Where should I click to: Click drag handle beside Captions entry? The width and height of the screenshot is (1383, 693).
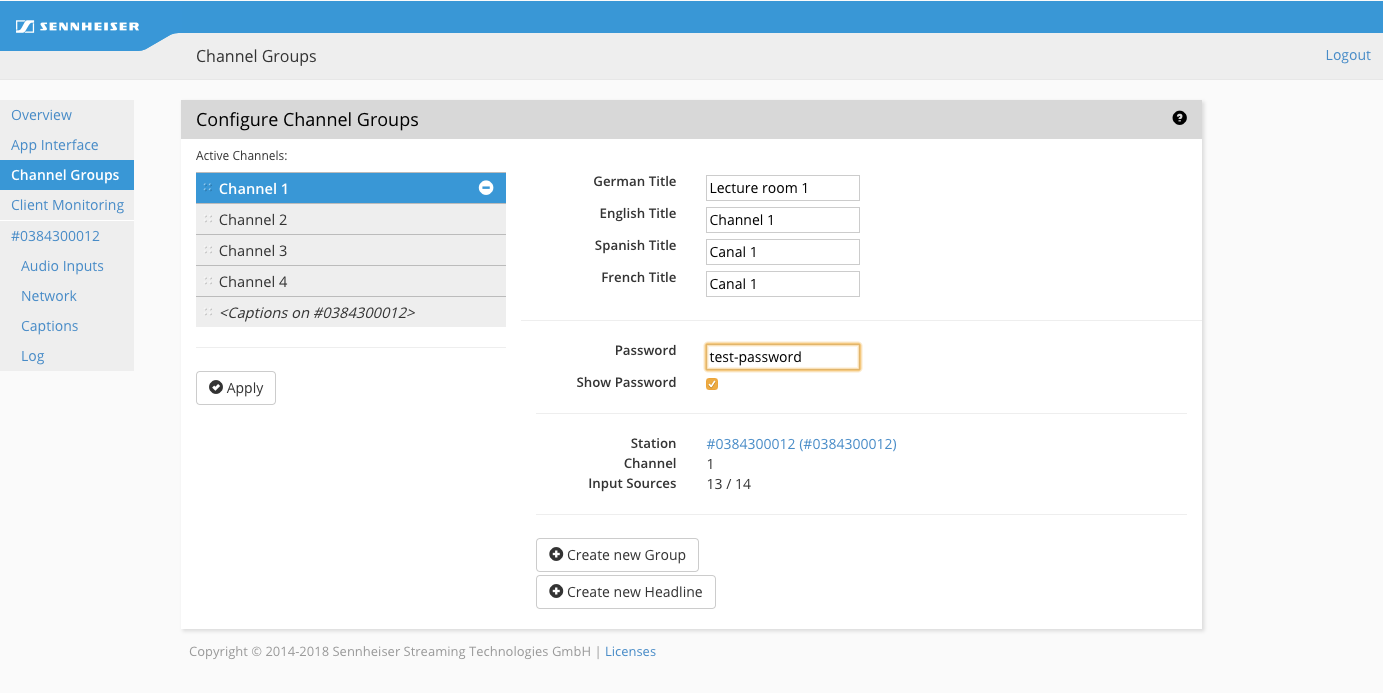pyautogui.click(x=208, y=313)
